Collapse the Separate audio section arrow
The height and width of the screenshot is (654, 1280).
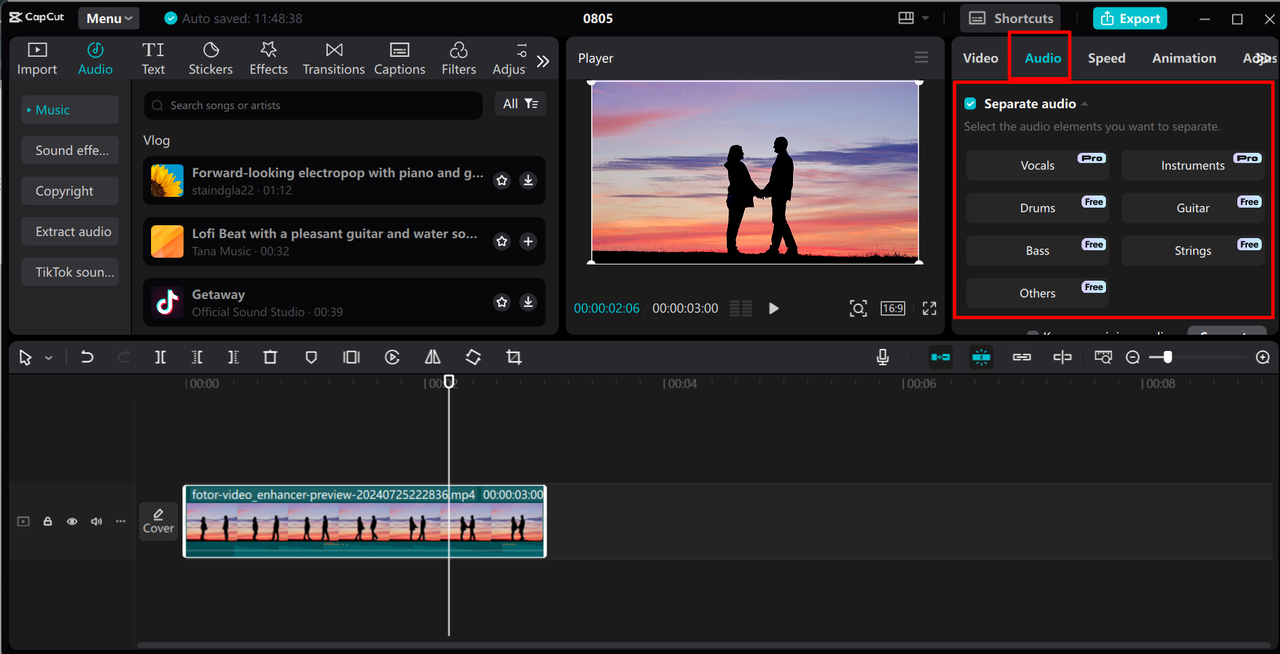[x=1084, y=104]
